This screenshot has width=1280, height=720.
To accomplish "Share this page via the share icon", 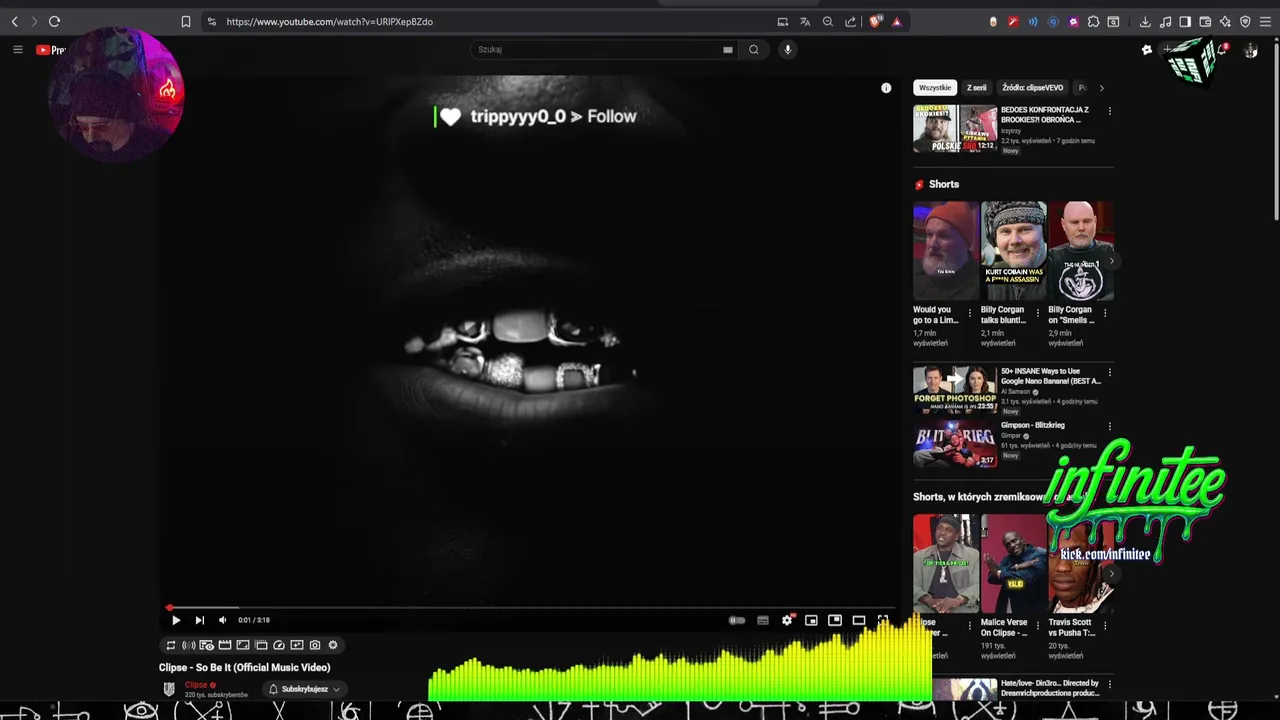I will click(x=851, y=21).
